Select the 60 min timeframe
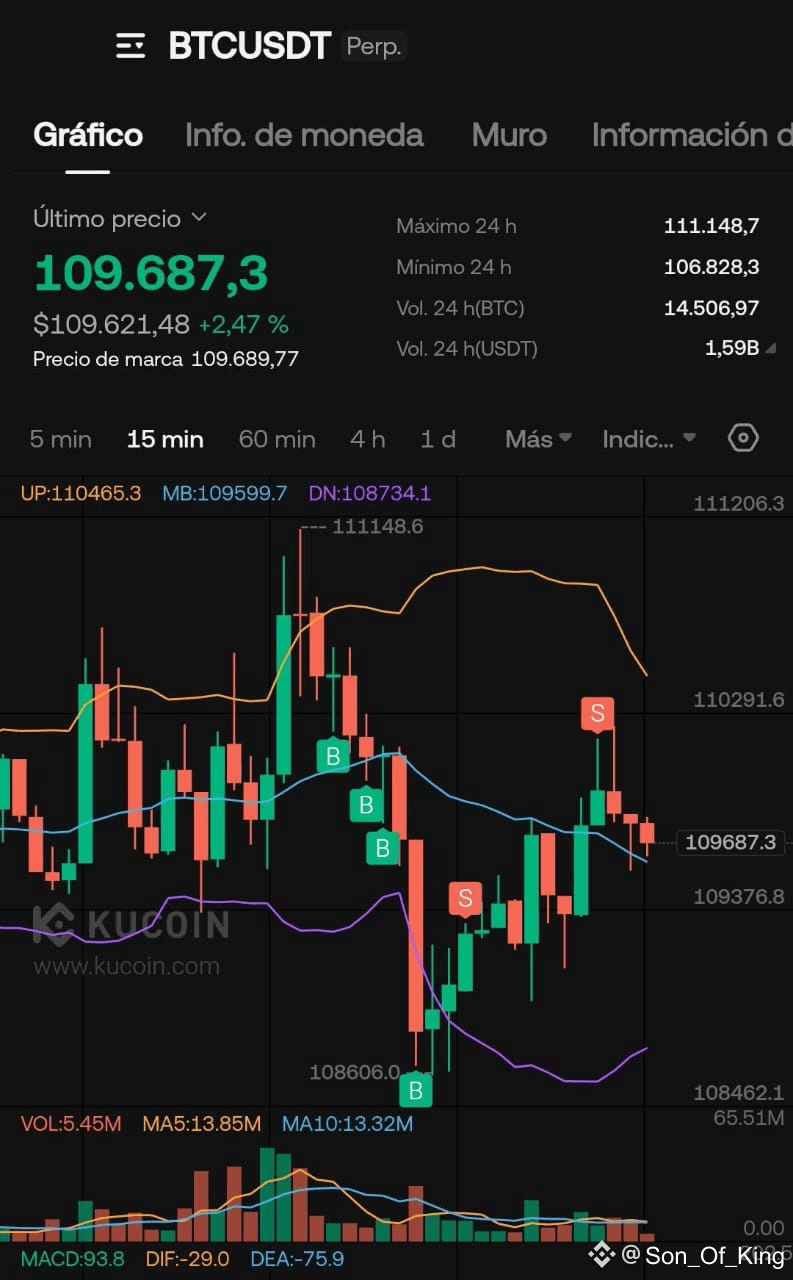This screenshot has width=793, height=1280. [277, 439]
